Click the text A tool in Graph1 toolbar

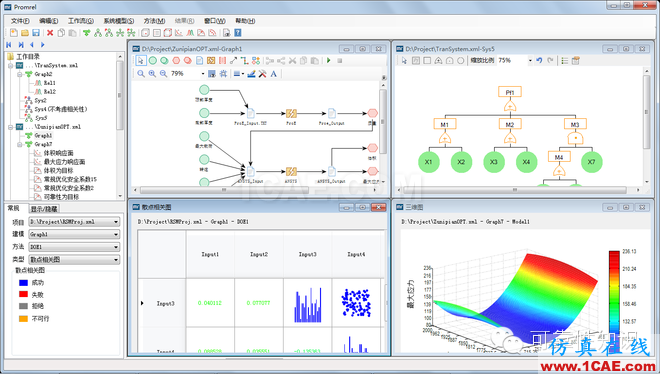click(274, 74)
